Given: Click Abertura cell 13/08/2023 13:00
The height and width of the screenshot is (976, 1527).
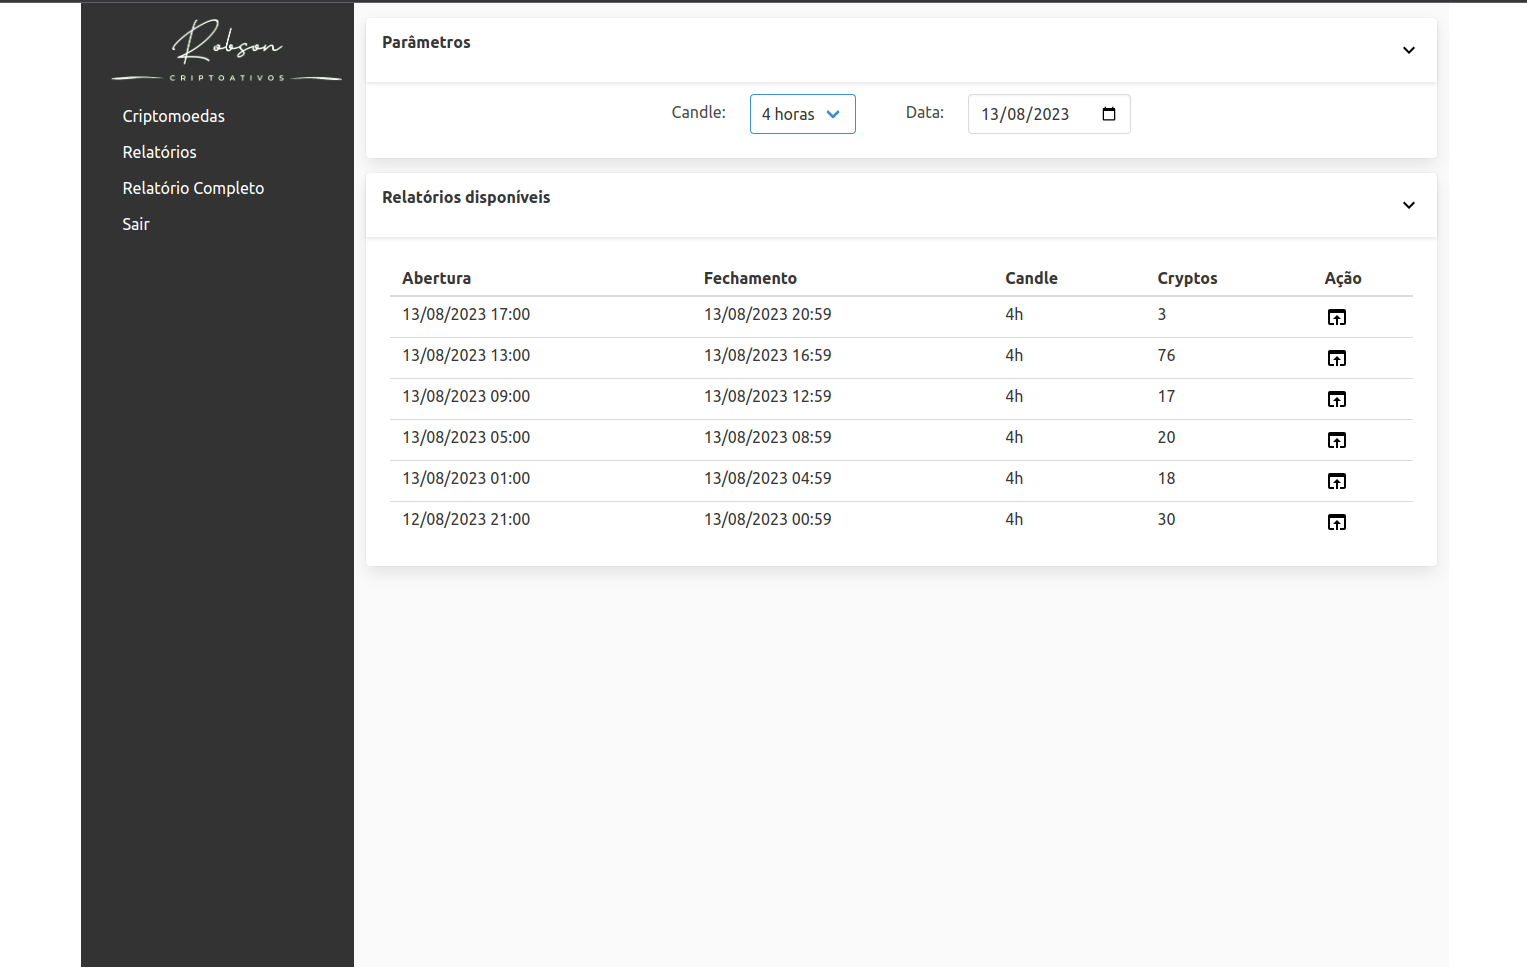Looking at the screenshot, I should click(x=466, y=355).
